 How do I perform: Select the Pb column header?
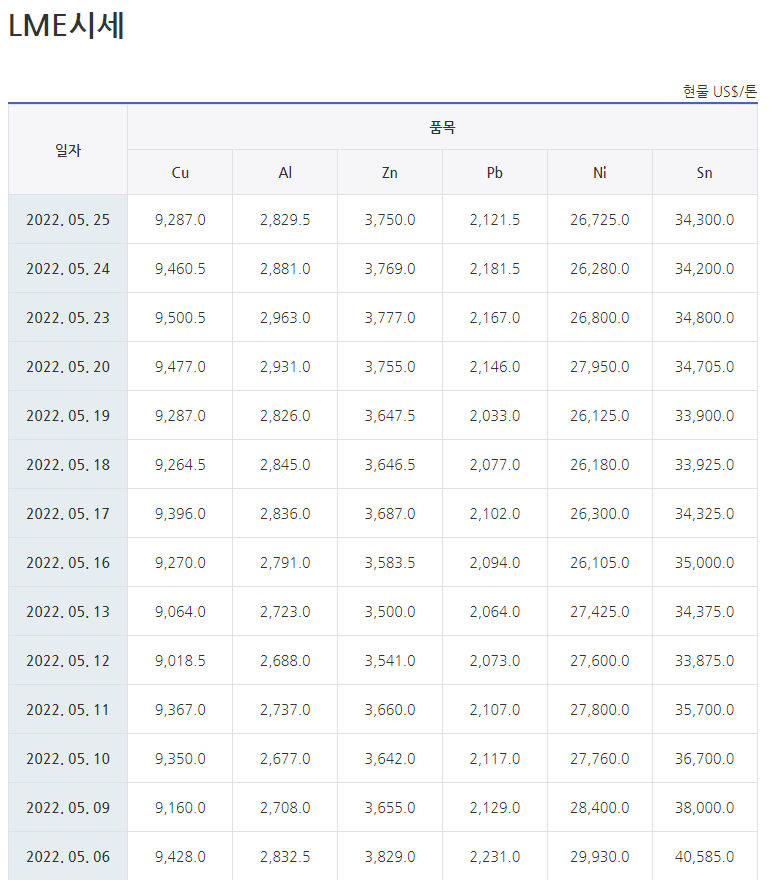495,172
